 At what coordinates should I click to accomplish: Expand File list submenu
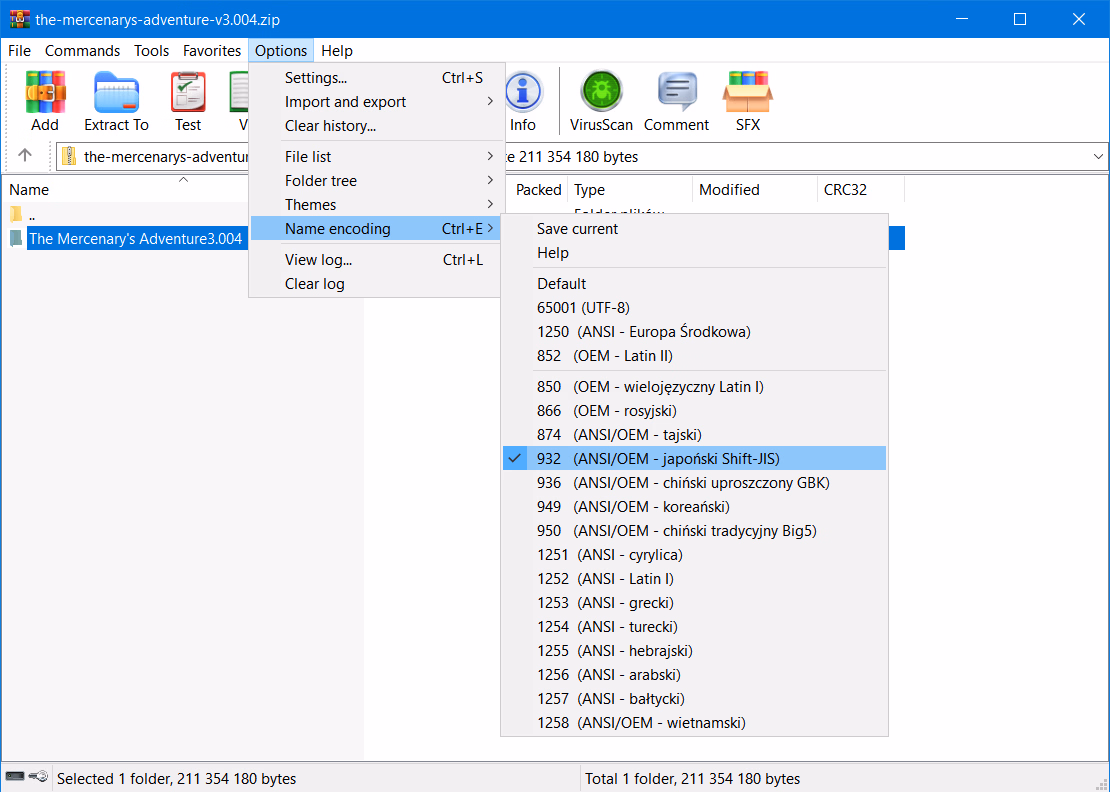click(x=377, y=157)
